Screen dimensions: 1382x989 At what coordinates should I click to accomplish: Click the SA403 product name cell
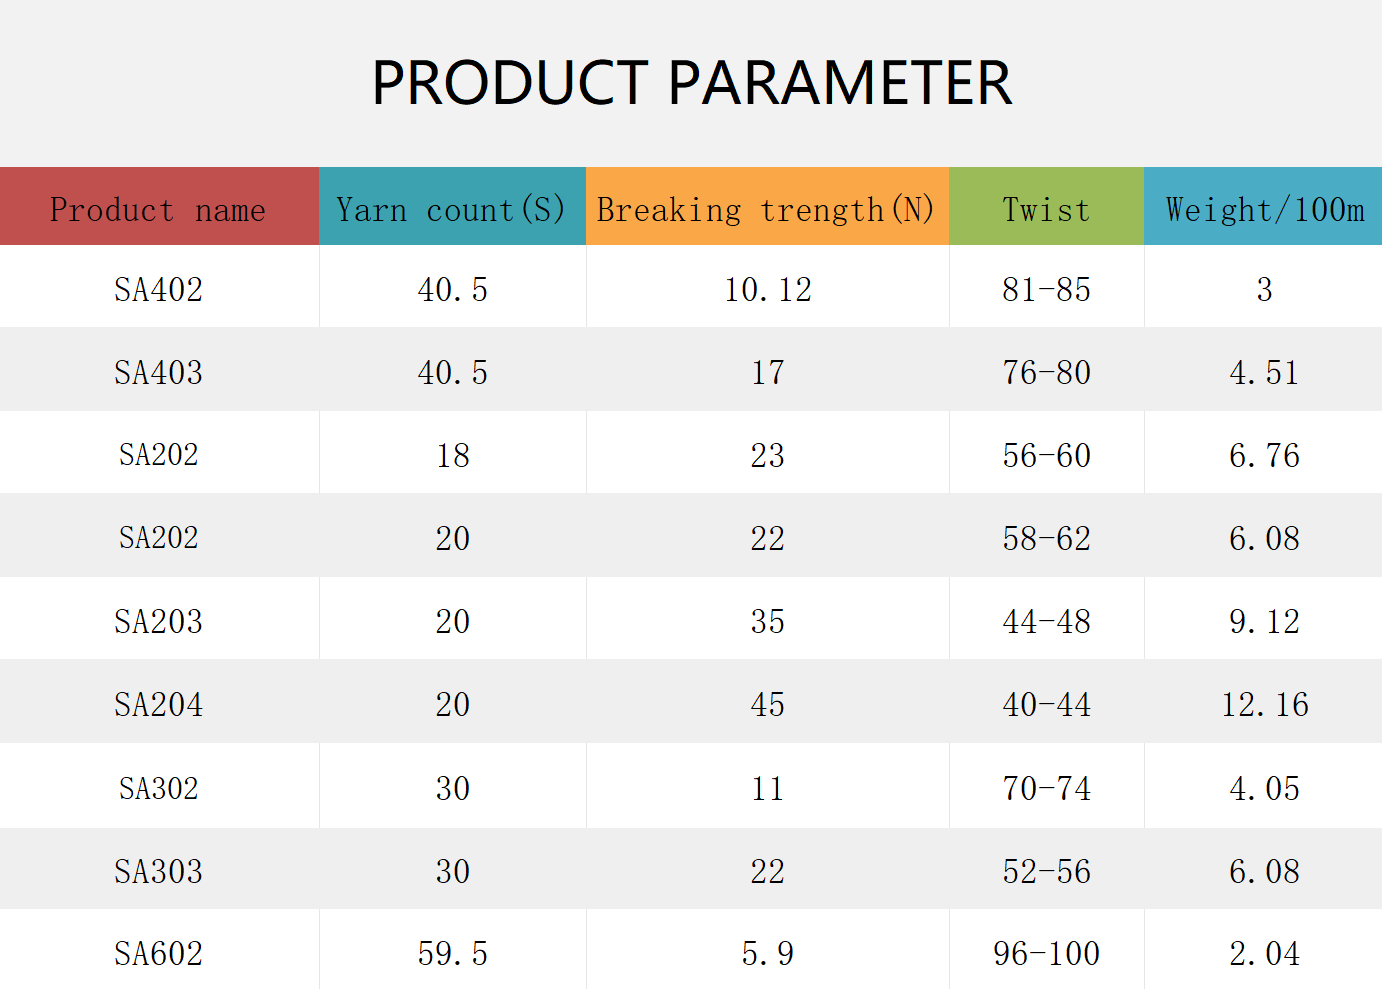(159, 373)
